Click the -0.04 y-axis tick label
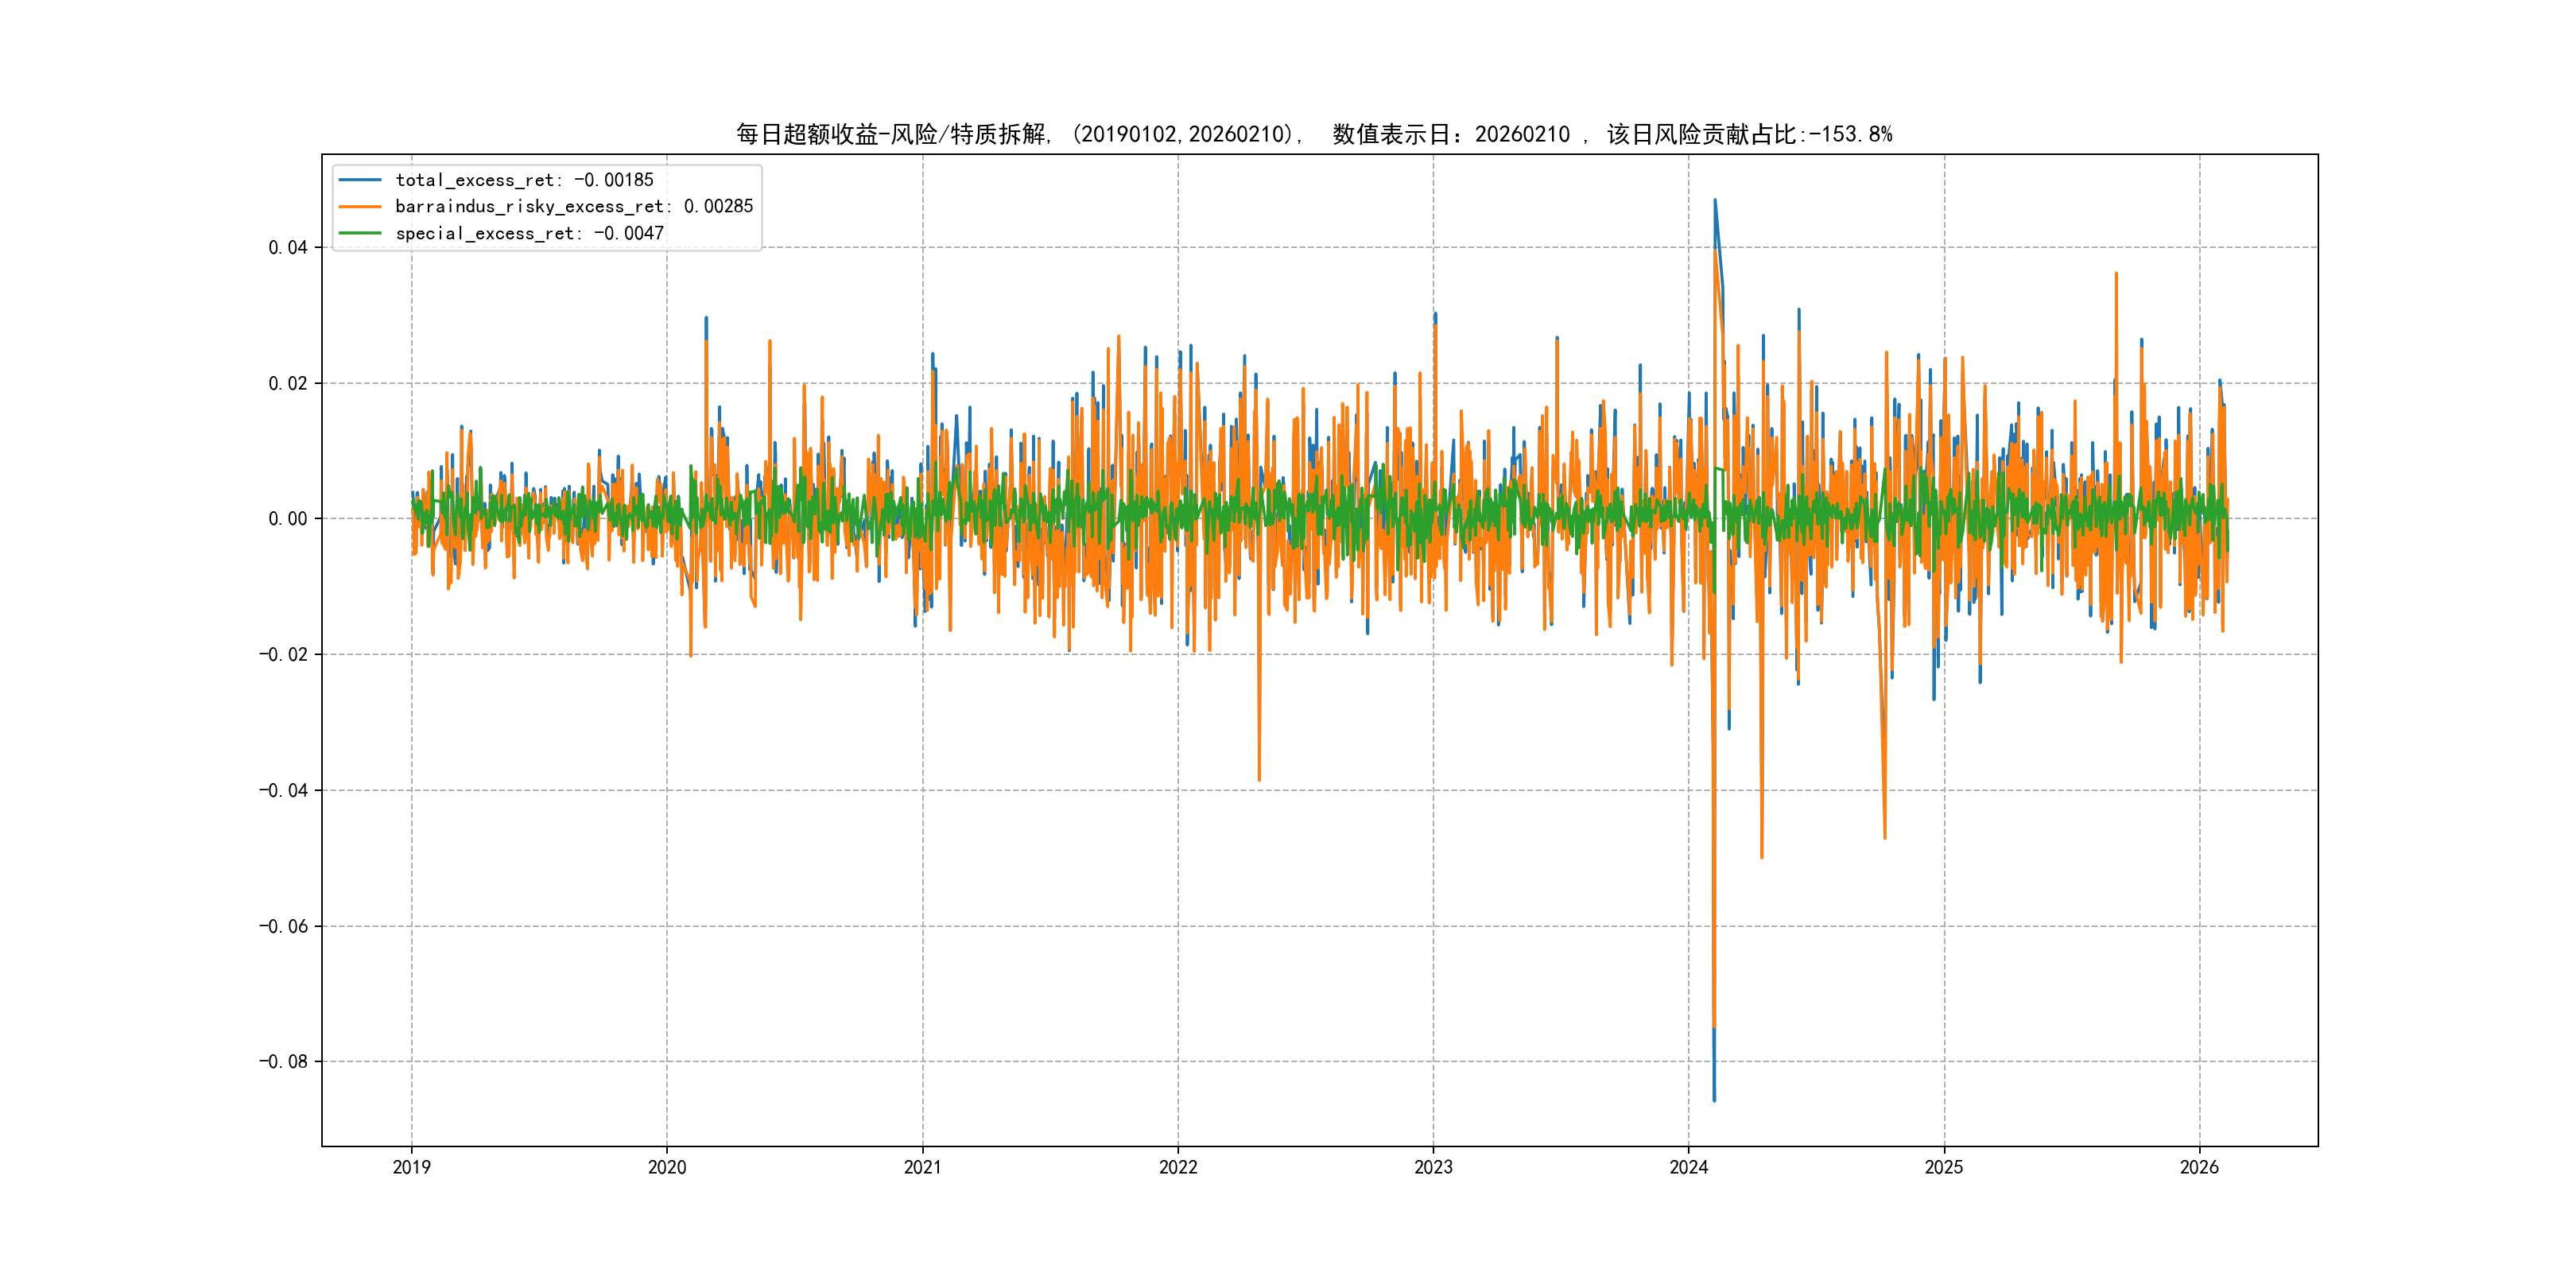This screenshot has height=1288, width=2576. (x=283, y=791)
